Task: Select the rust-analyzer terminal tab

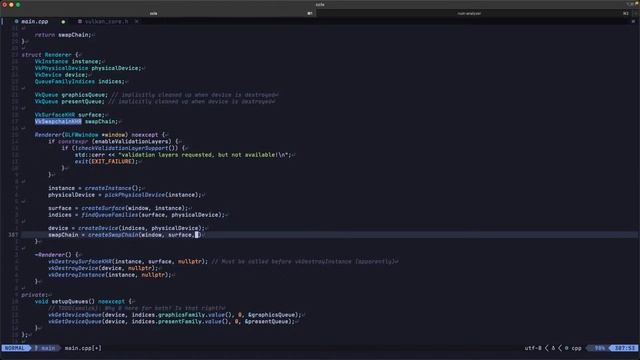Action: (x=469, y=13)
